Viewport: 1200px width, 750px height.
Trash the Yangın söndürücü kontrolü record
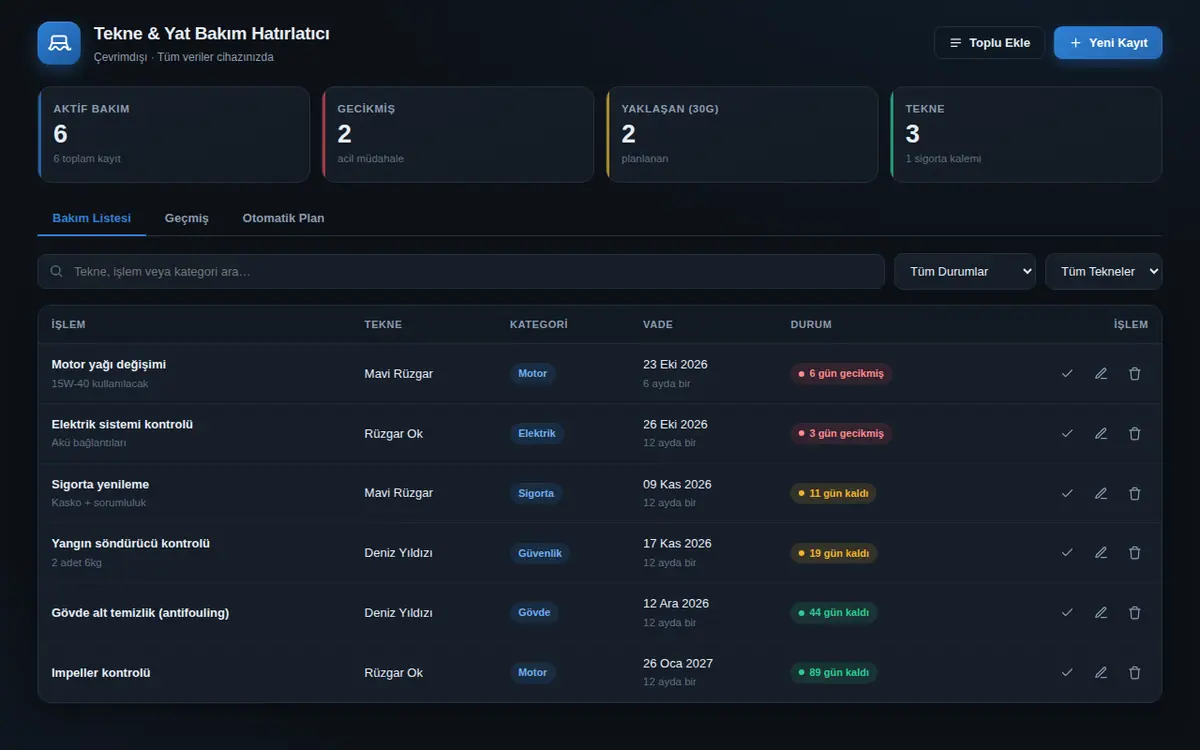pos(1135,553)
